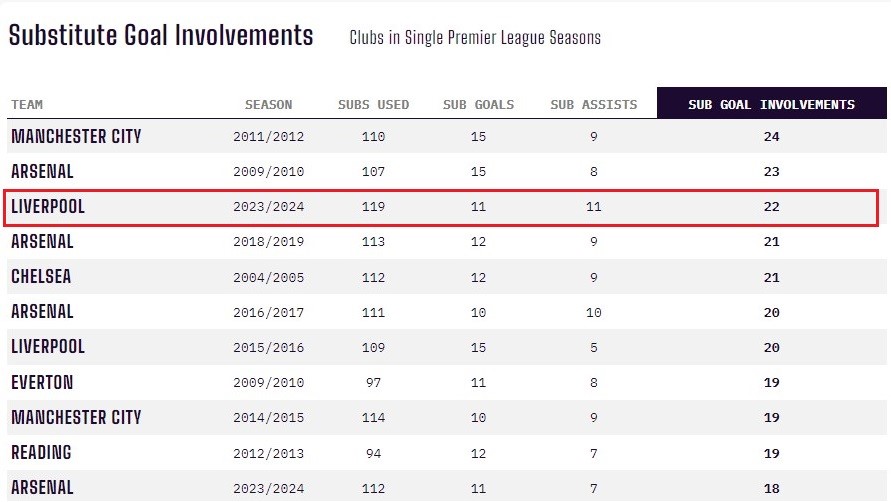Viewport: 891px width, 502px height.
Task: Click Arsenal in the 2009/2010 row
Action: (x=42, y=172)
